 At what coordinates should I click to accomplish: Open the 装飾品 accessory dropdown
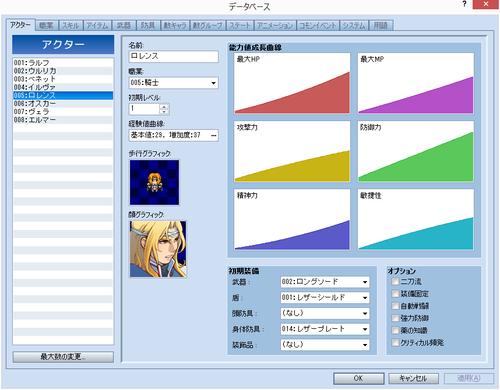(x=325, y=345)
